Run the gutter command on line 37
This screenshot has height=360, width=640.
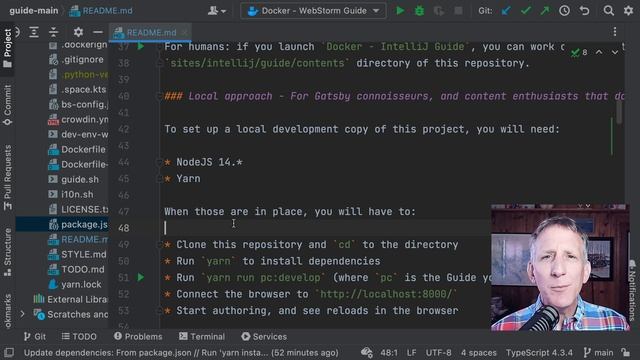tap(141, 47)
